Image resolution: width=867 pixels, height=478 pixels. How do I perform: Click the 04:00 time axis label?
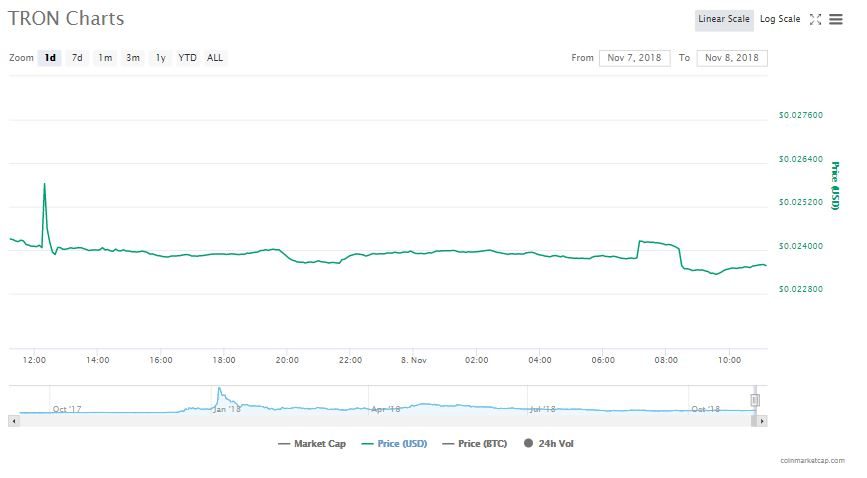click(x=540, y=360)
